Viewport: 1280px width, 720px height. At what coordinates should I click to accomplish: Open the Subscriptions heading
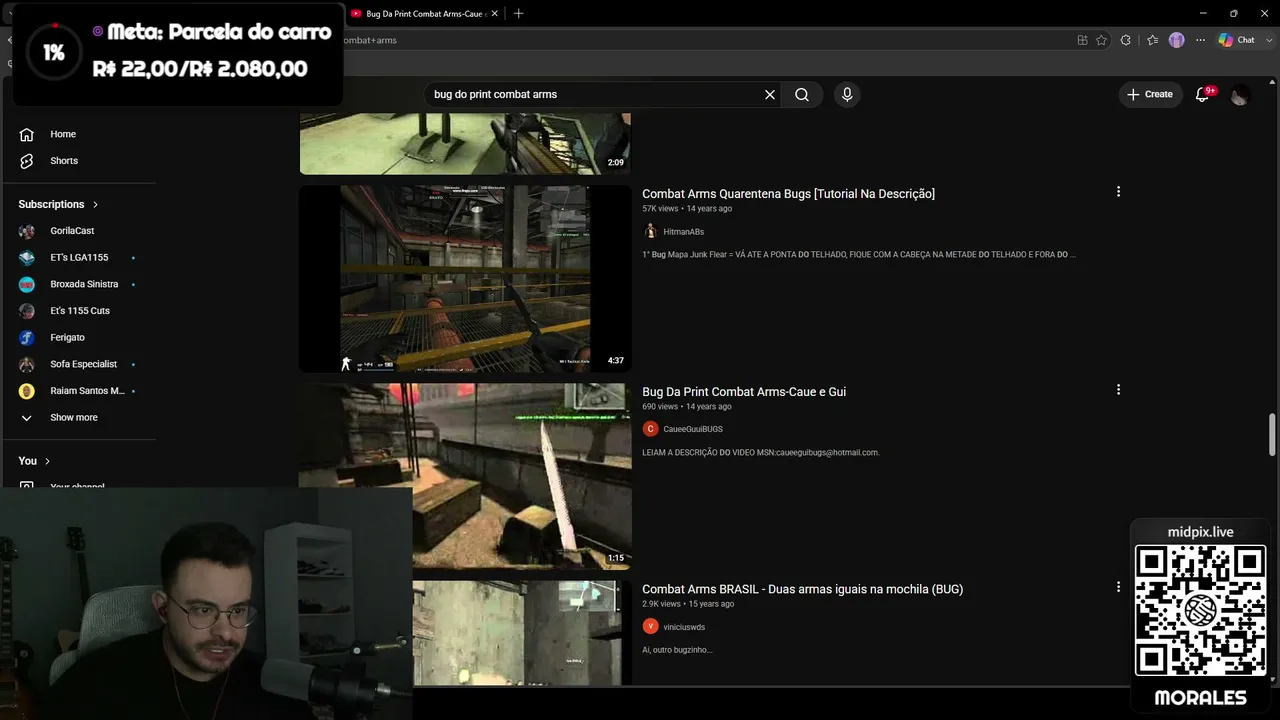coord(51,204)
